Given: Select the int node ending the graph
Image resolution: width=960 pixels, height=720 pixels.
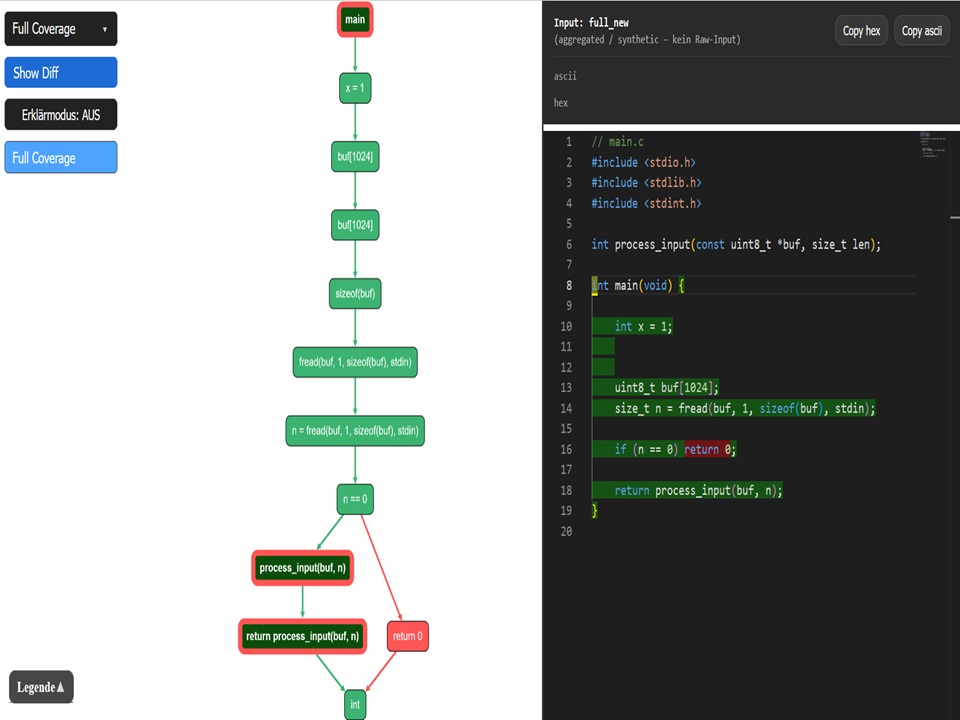Looking at the screenshot, I should pos(355,705).
